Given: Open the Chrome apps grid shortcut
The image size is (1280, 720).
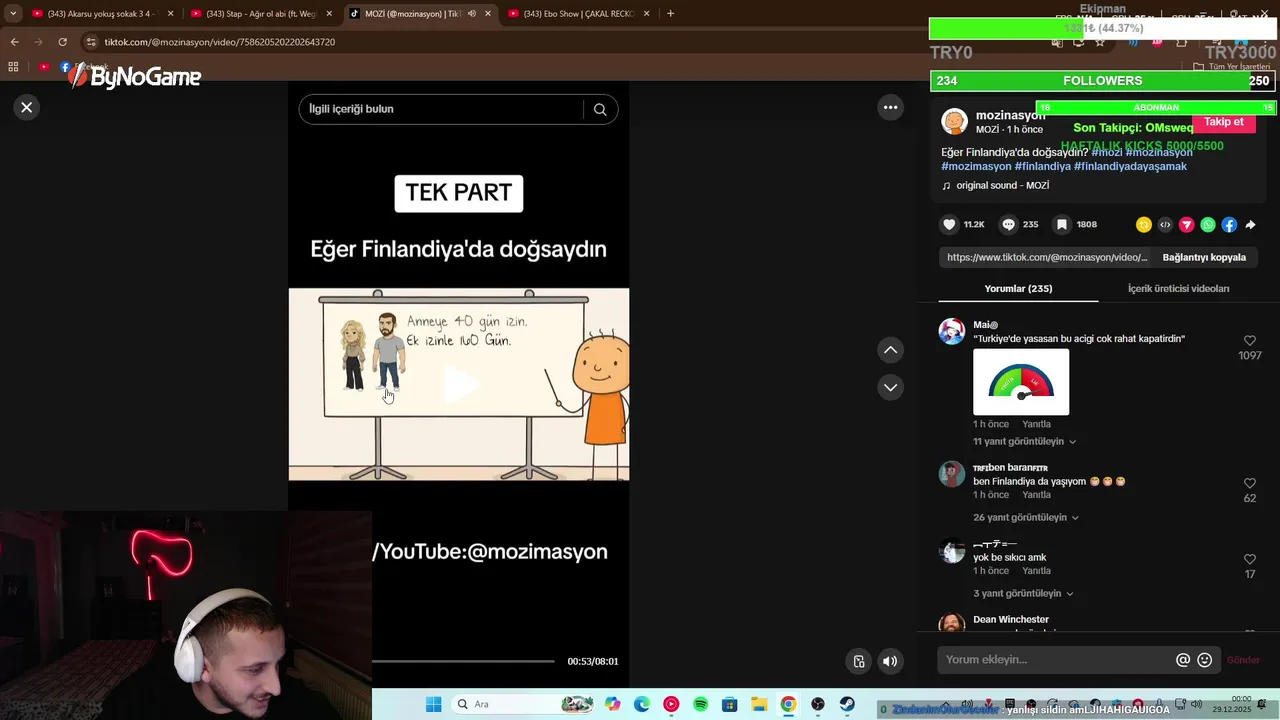Looking at the screenshot, I should pyautogui.click(x=13, y=67).
